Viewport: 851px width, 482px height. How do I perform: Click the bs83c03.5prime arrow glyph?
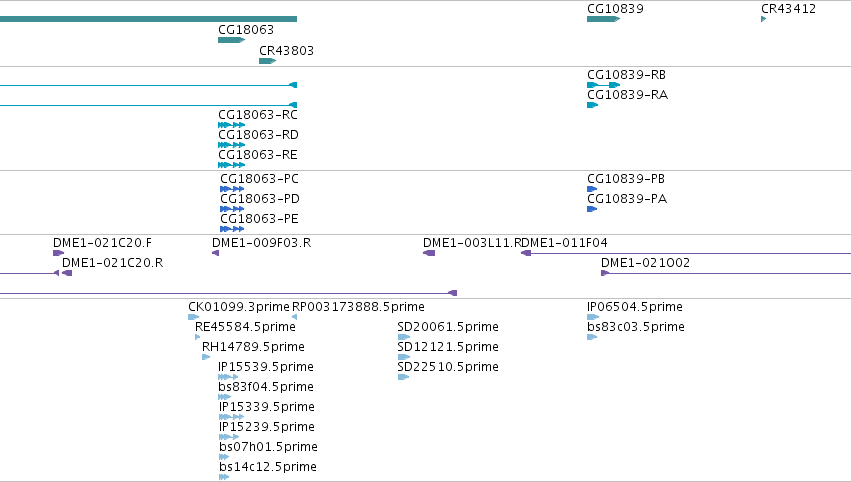pyautogui.click(x=592, y=337)
